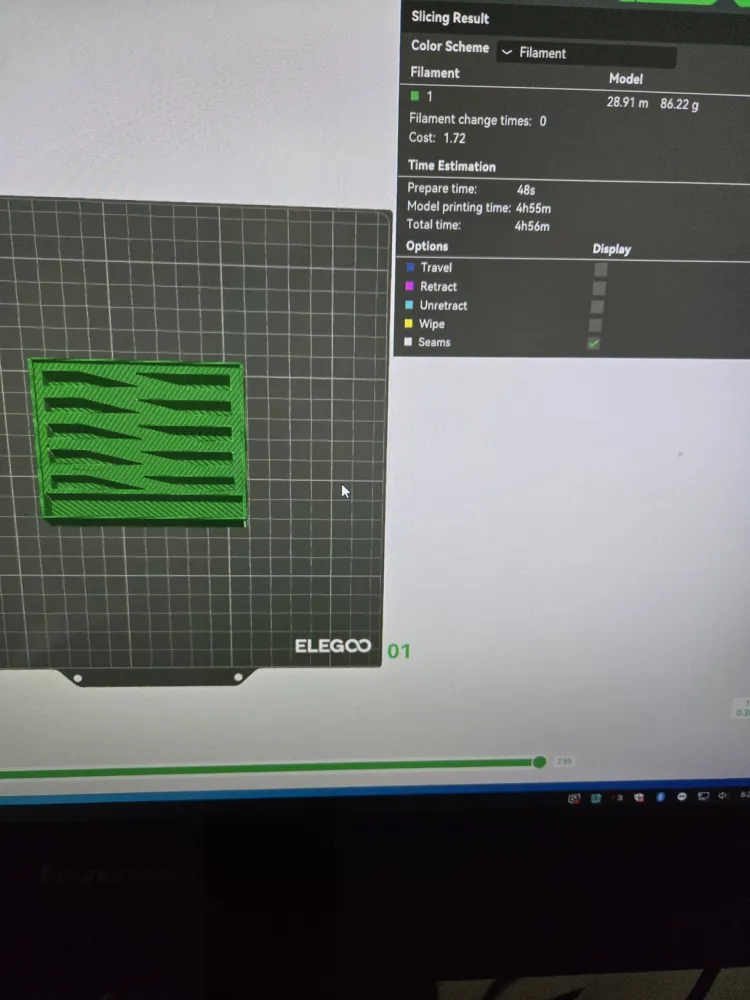Viewport: 750px width, 1000px height.
Task: Open the Bluetooth tray icon
Action: tap(660, 797)
